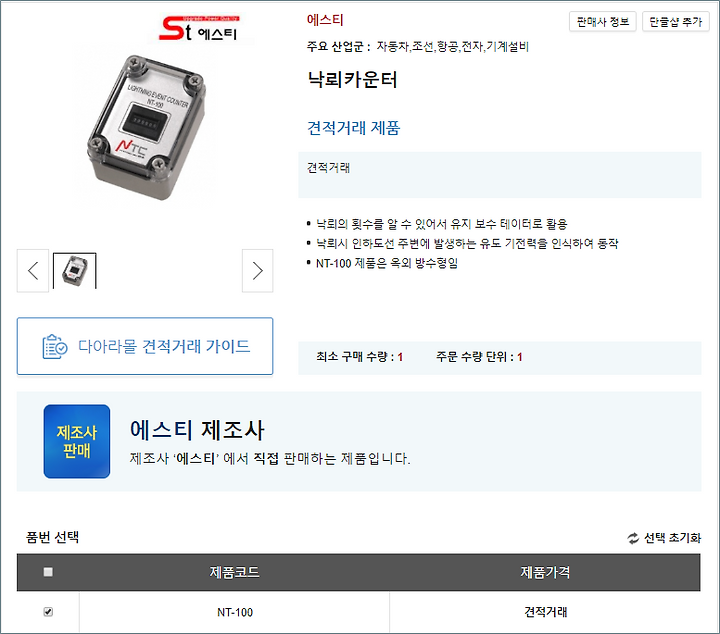720x634 pixels.
Task: Open 다이아몰 견적거래 가이드 banner
Action: pyautogui.click(x=145, y=346)
